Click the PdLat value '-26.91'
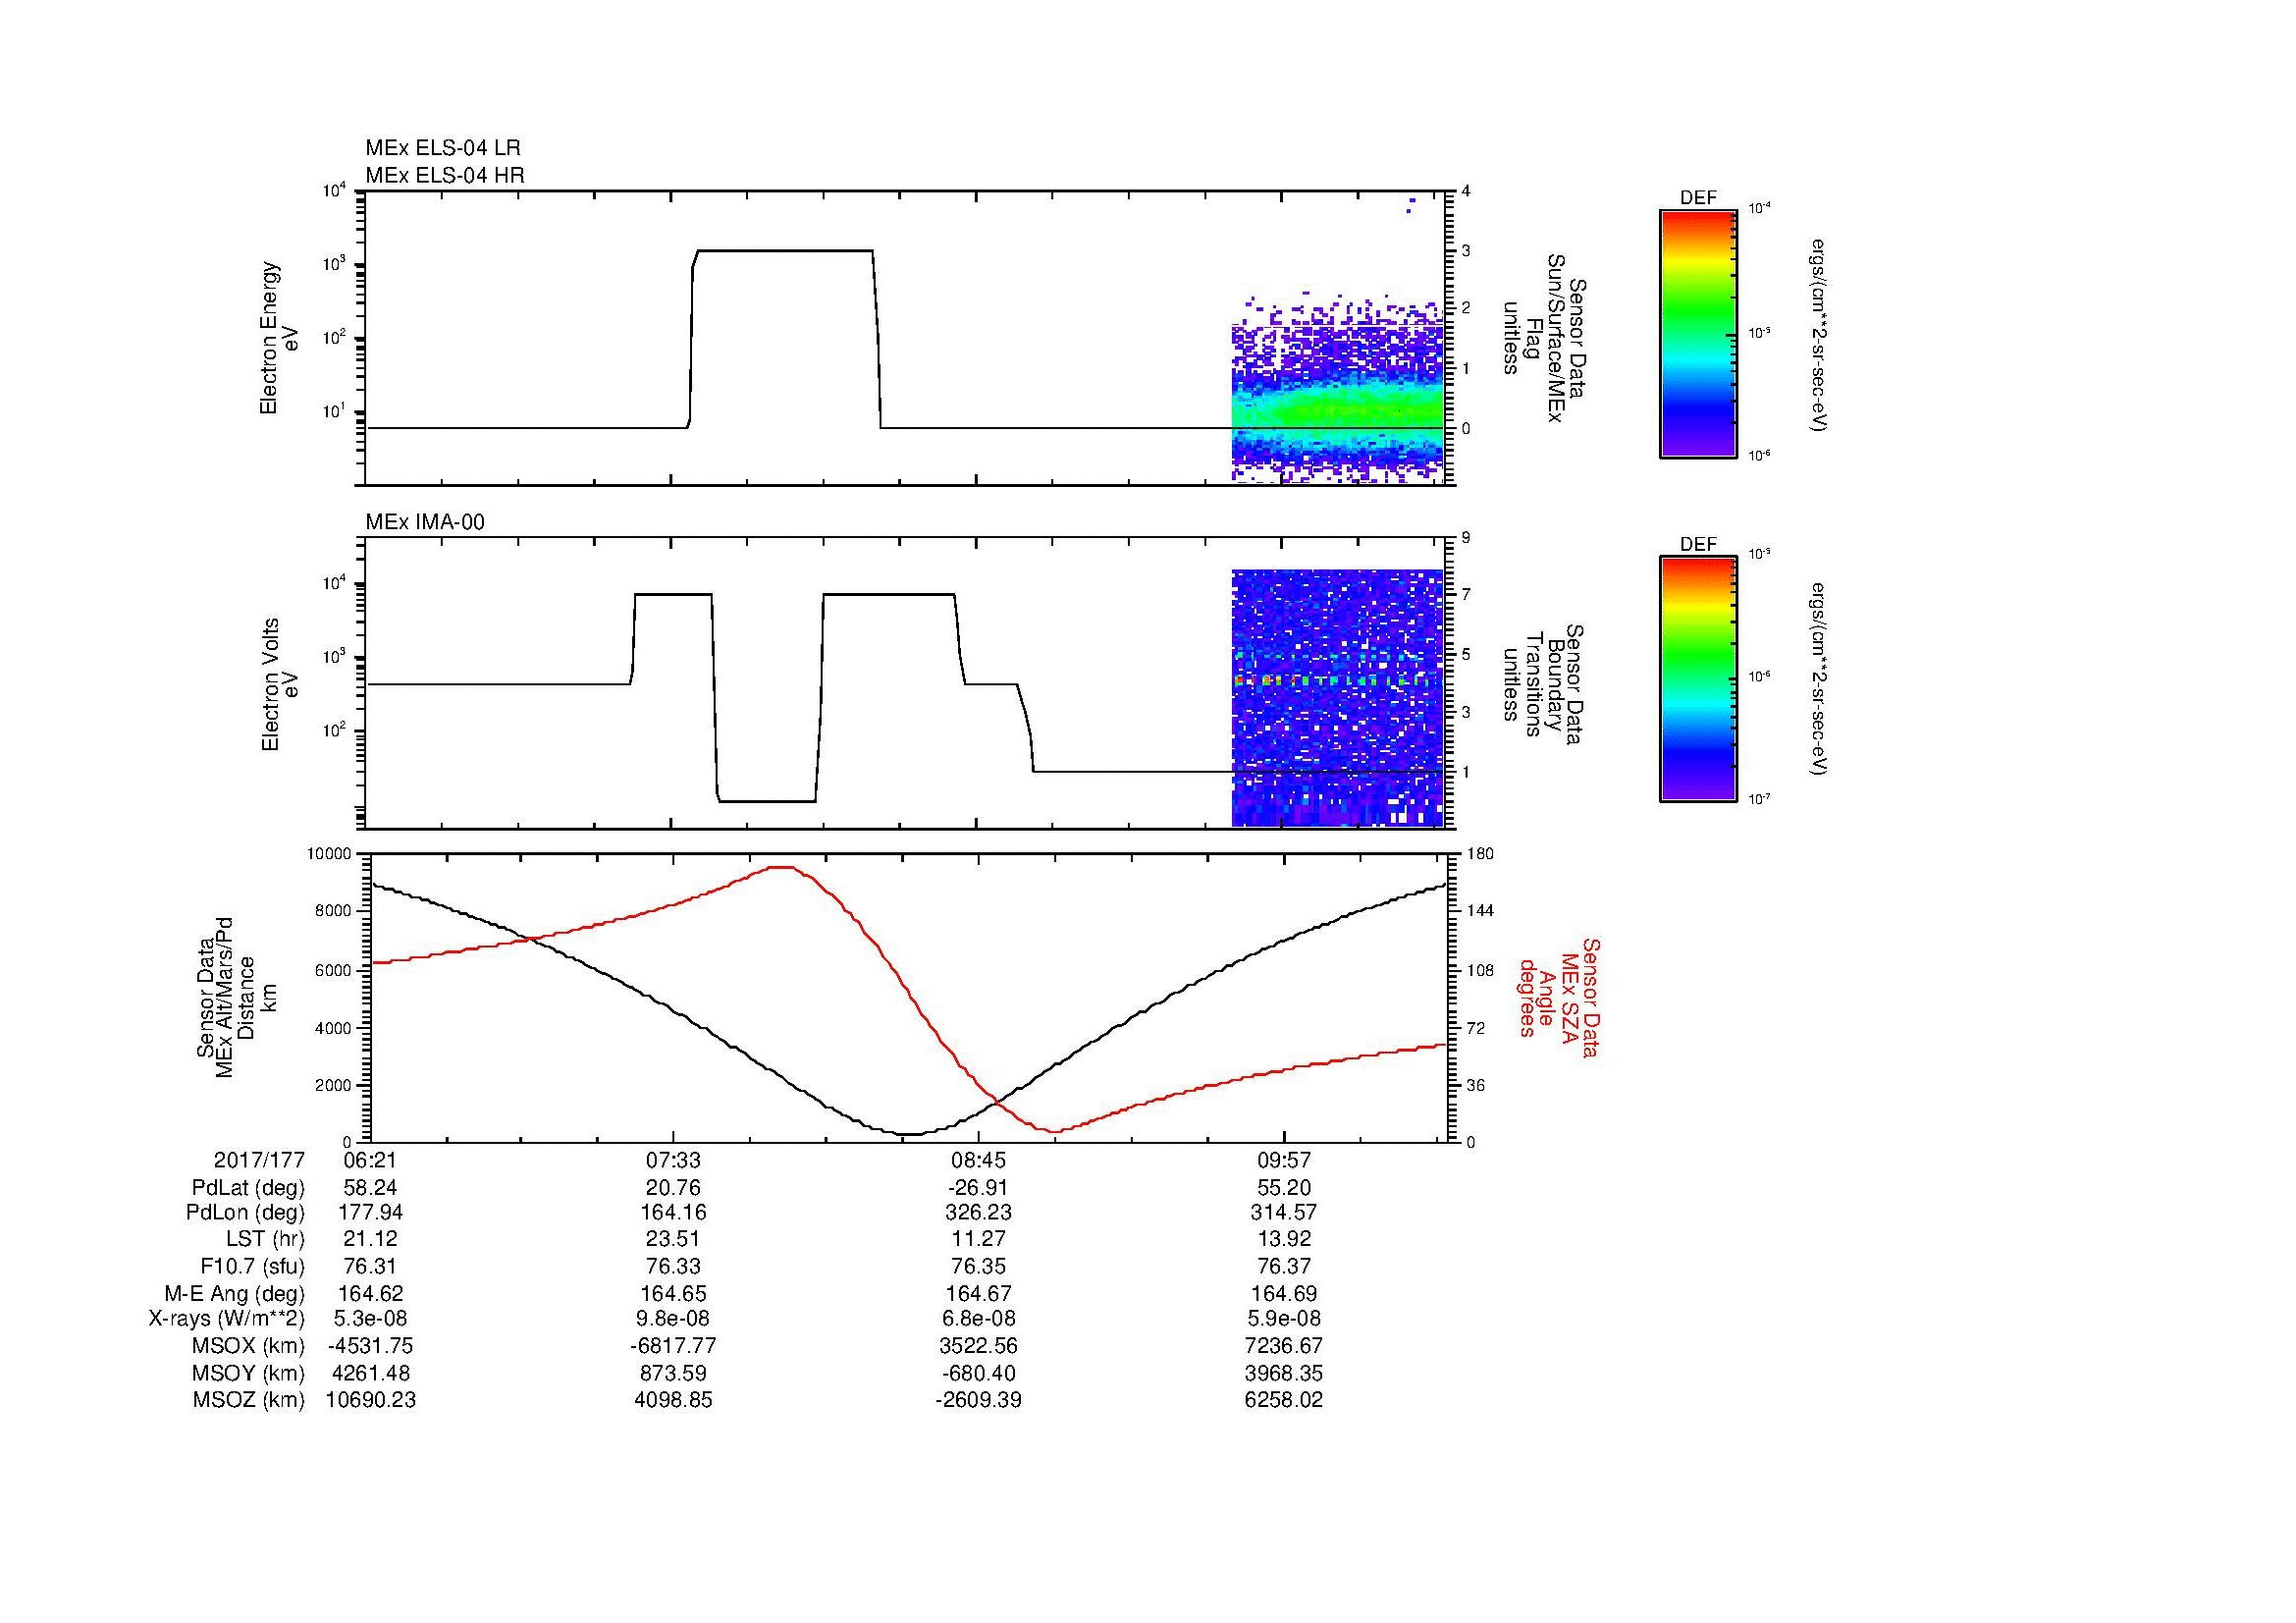The height and width of the screenshot is (1623, 2296). point(978,1188)
